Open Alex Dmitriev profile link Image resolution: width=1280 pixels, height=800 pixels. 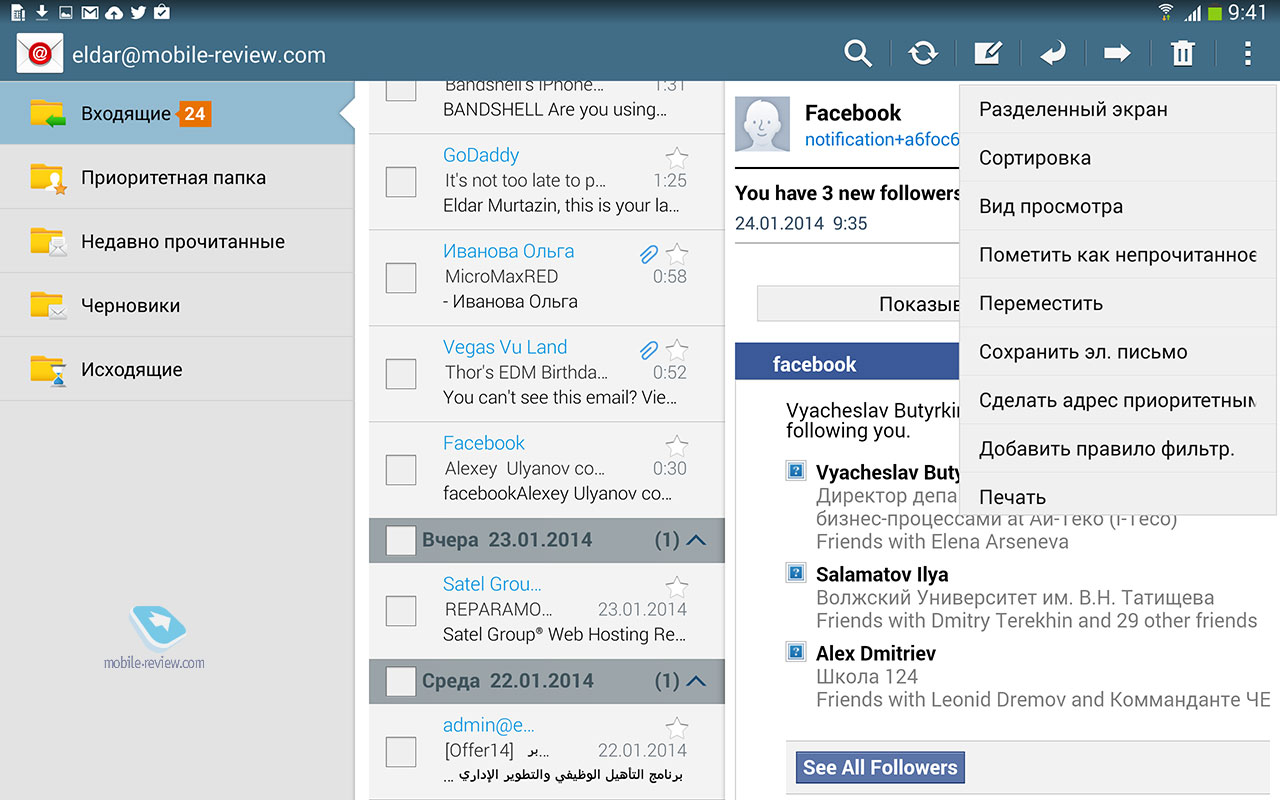876,654
